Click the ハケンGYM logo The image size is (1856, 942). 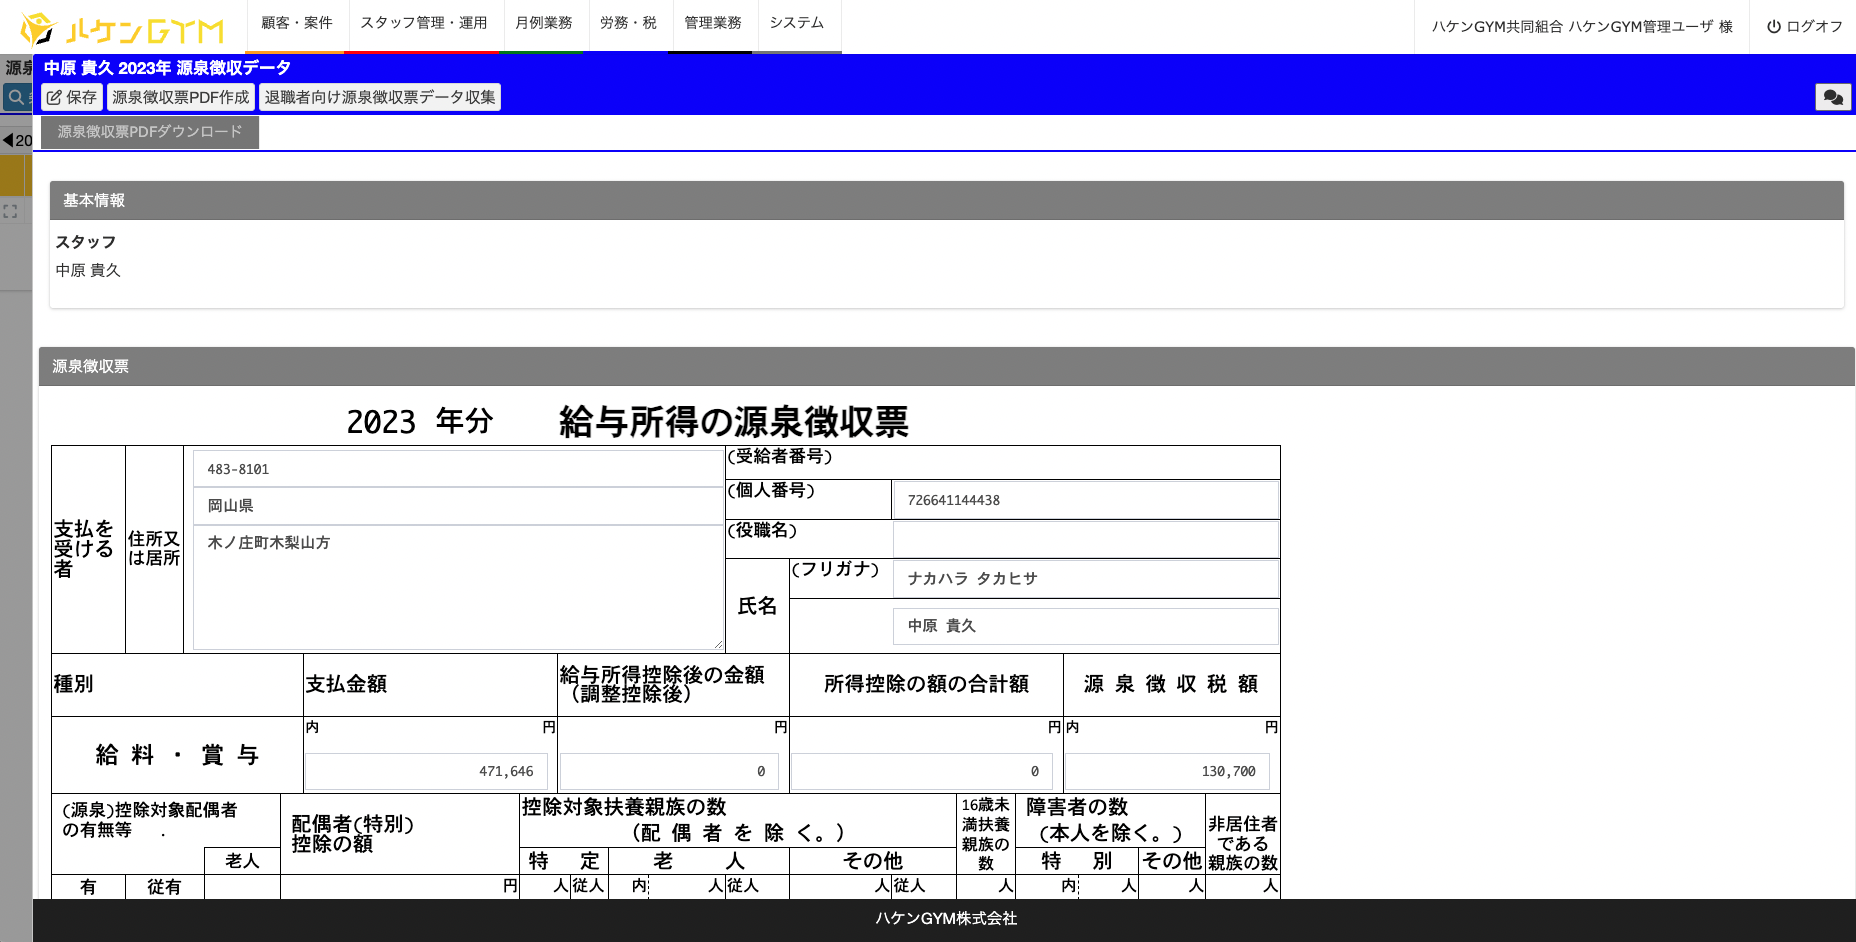pyautogui.click(x=122, y=29)
